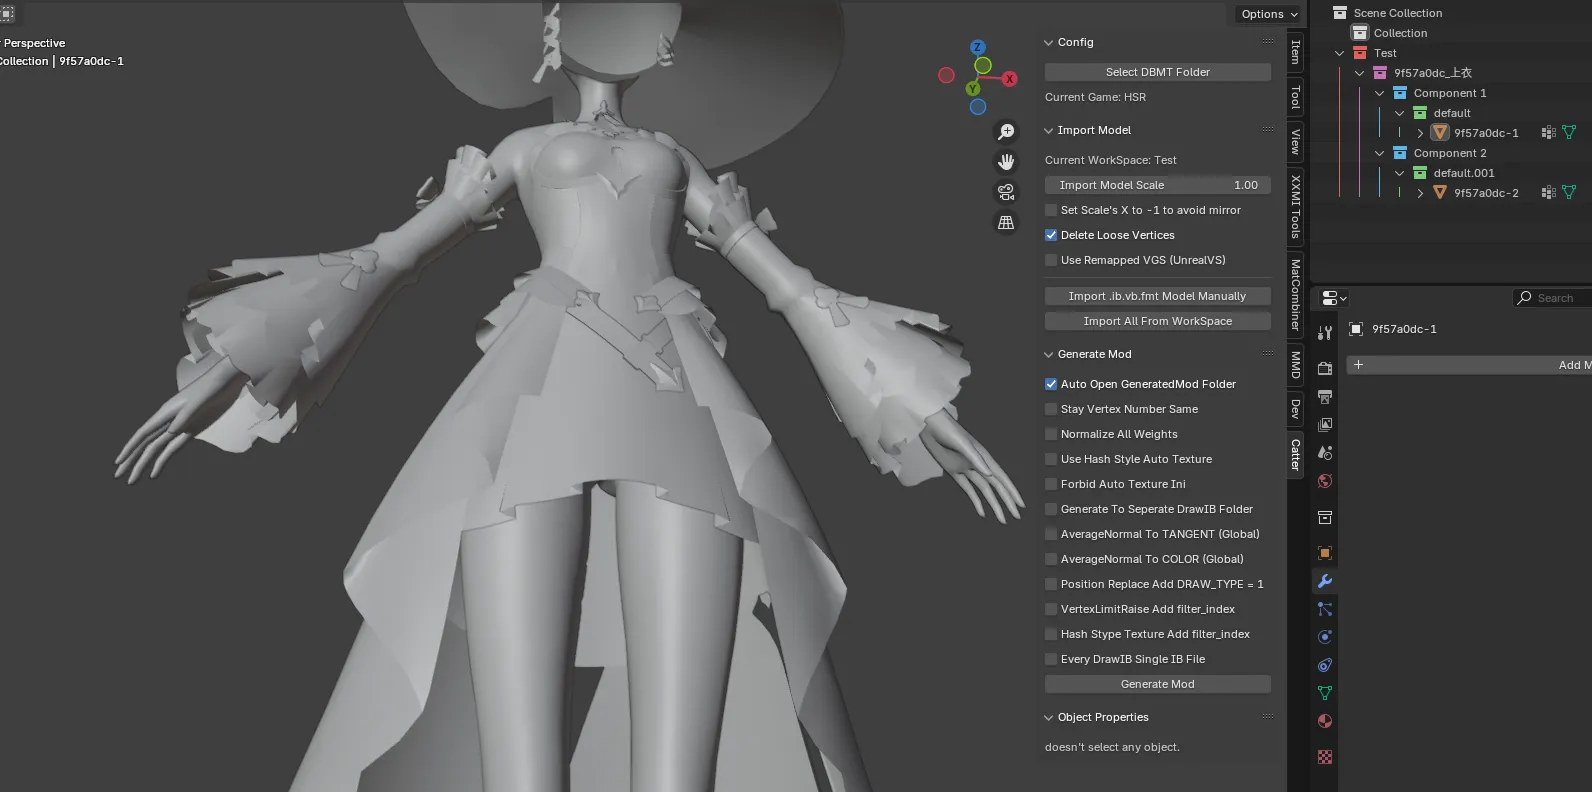Open the Physics properties tab icon
This screenshot has height=792, width=1592.
(x=1325, y=637)
